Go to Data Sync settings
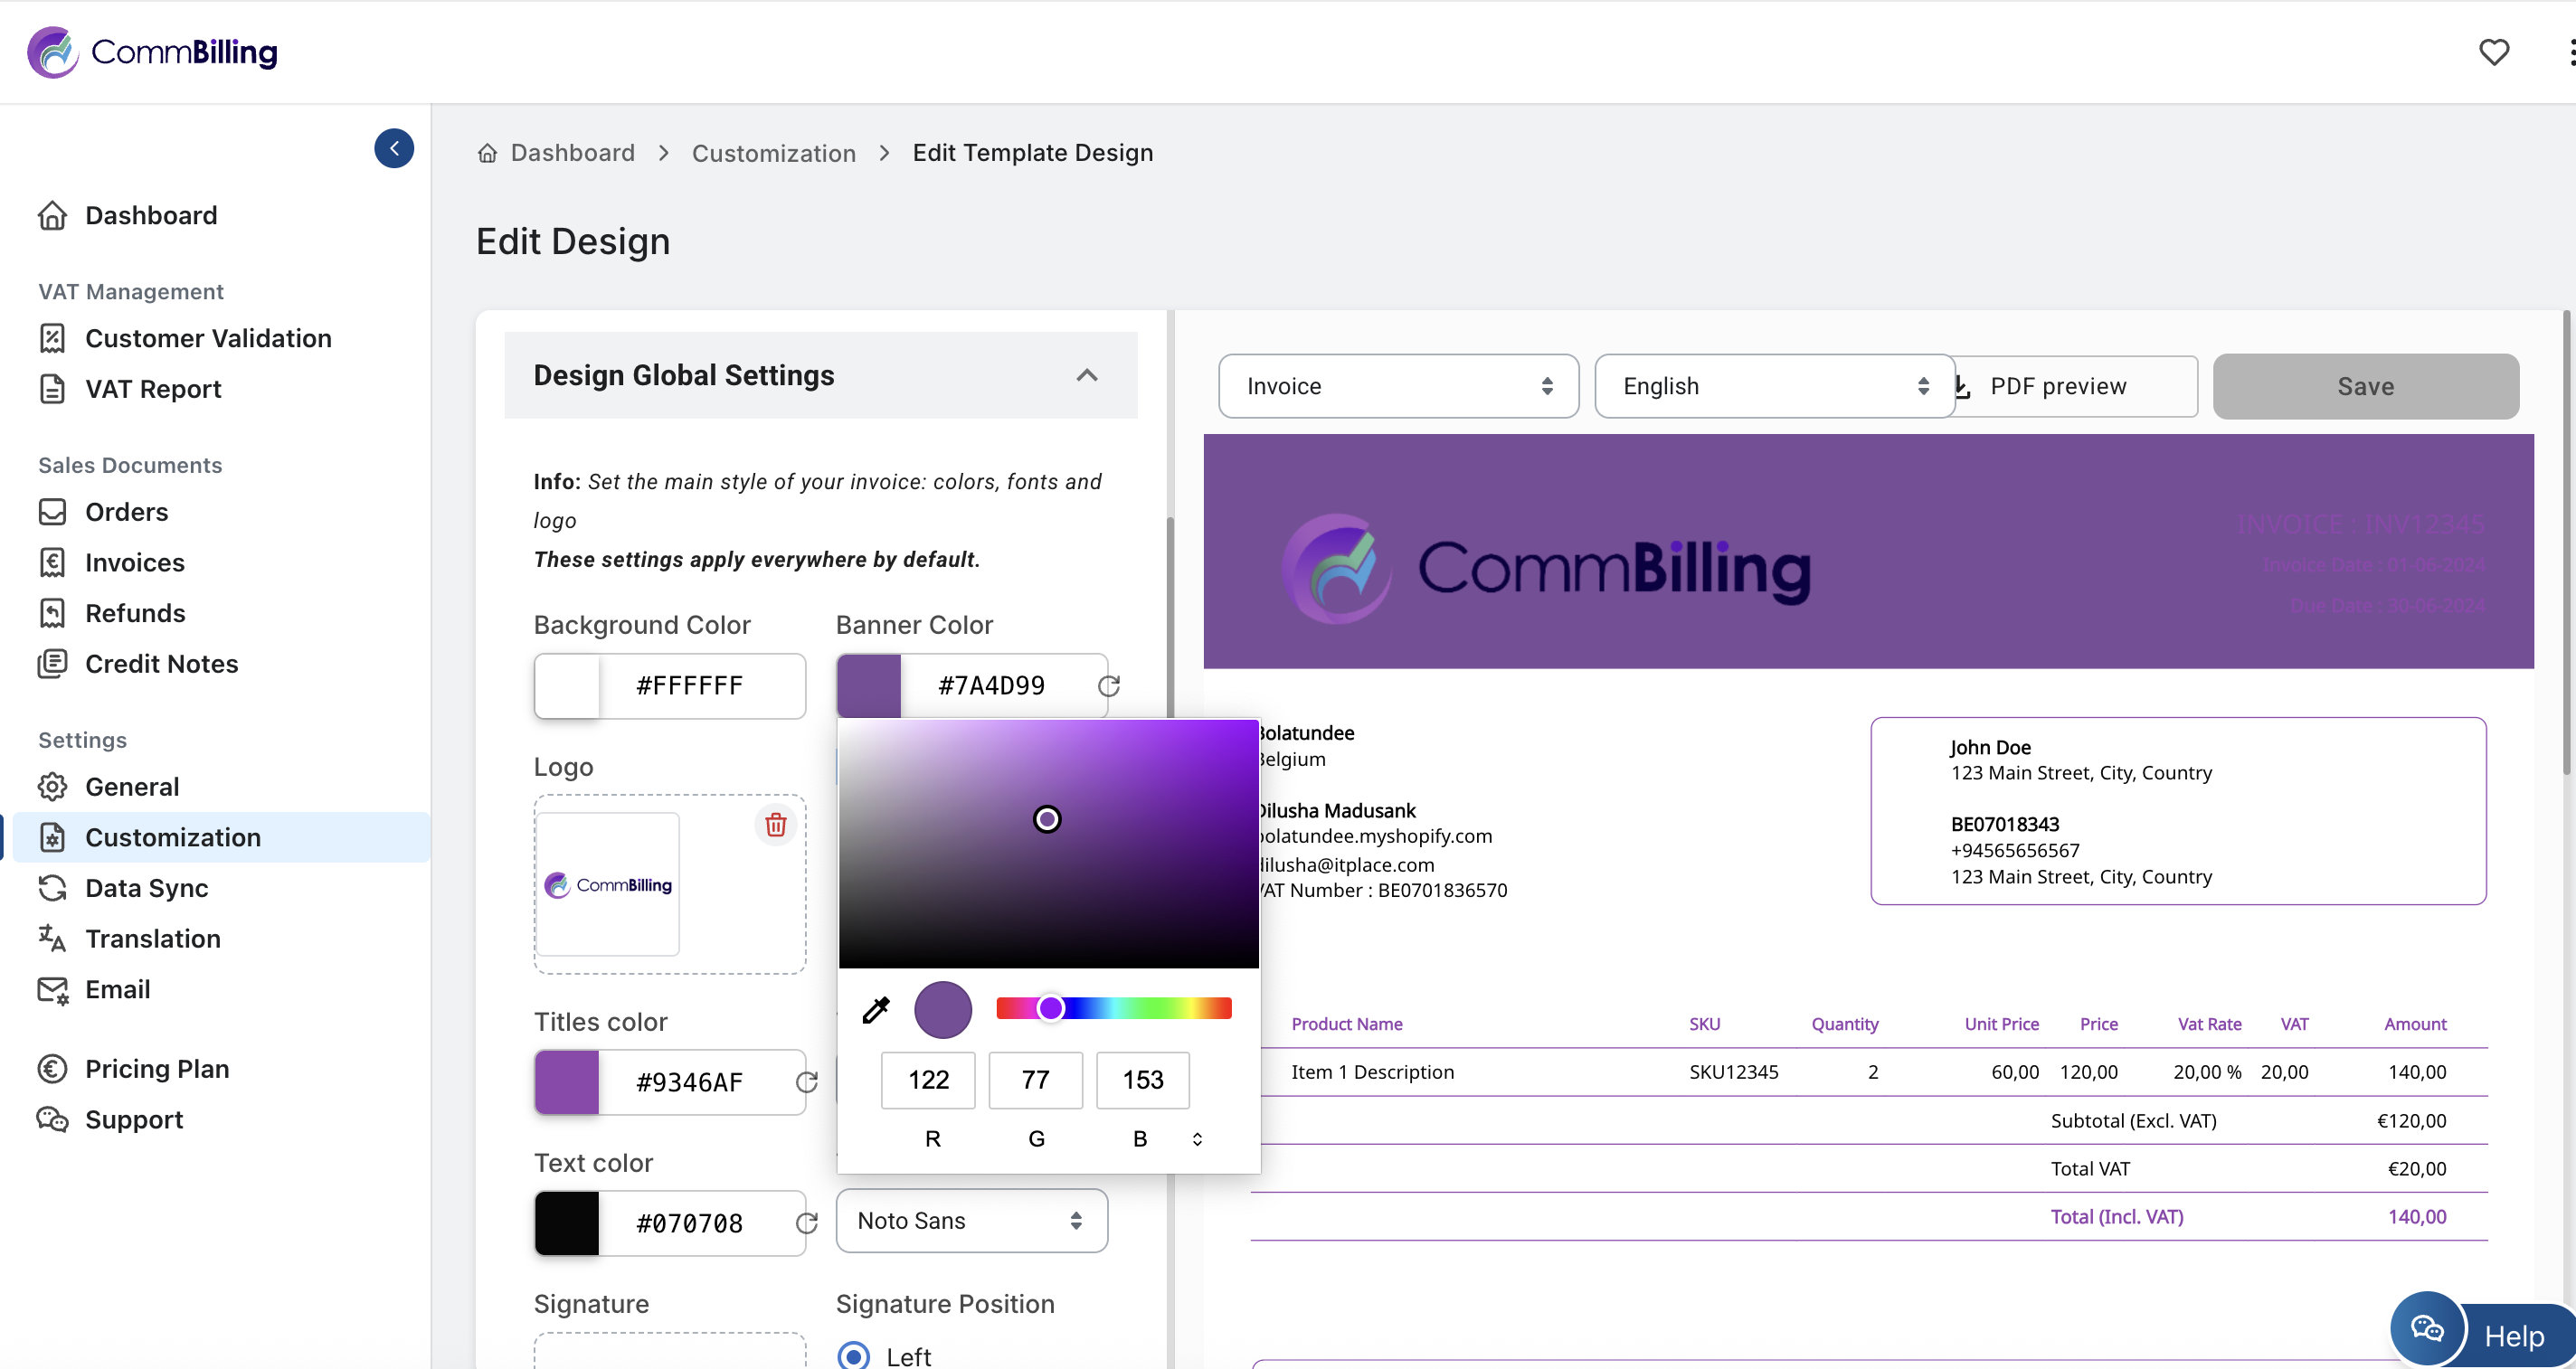 146,888
